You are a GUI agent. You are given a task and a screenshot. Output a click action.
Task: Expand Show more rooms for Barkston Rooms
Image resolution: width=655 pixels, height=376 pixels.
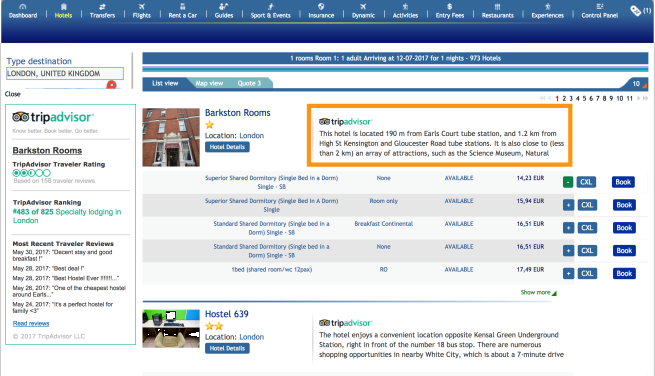pyautogui.click(x=538, y=292)
